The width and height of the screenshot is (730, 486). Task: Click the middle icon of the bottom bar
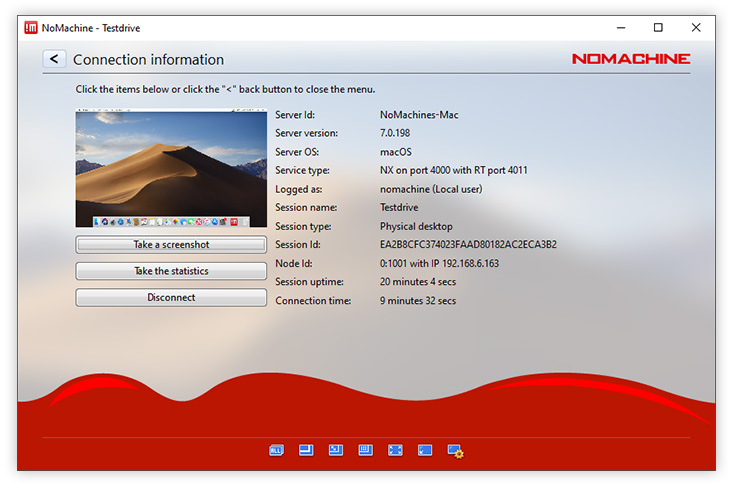pyautogui.click(x=365, y=451)
